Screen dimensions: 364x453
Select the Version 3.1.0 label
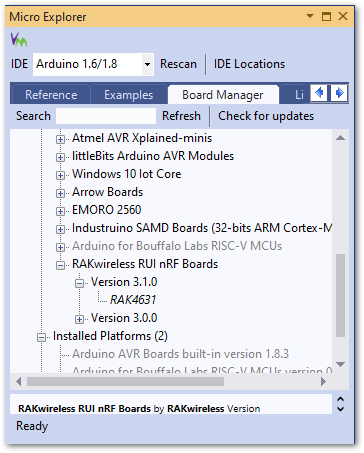(x=124, y=282)
